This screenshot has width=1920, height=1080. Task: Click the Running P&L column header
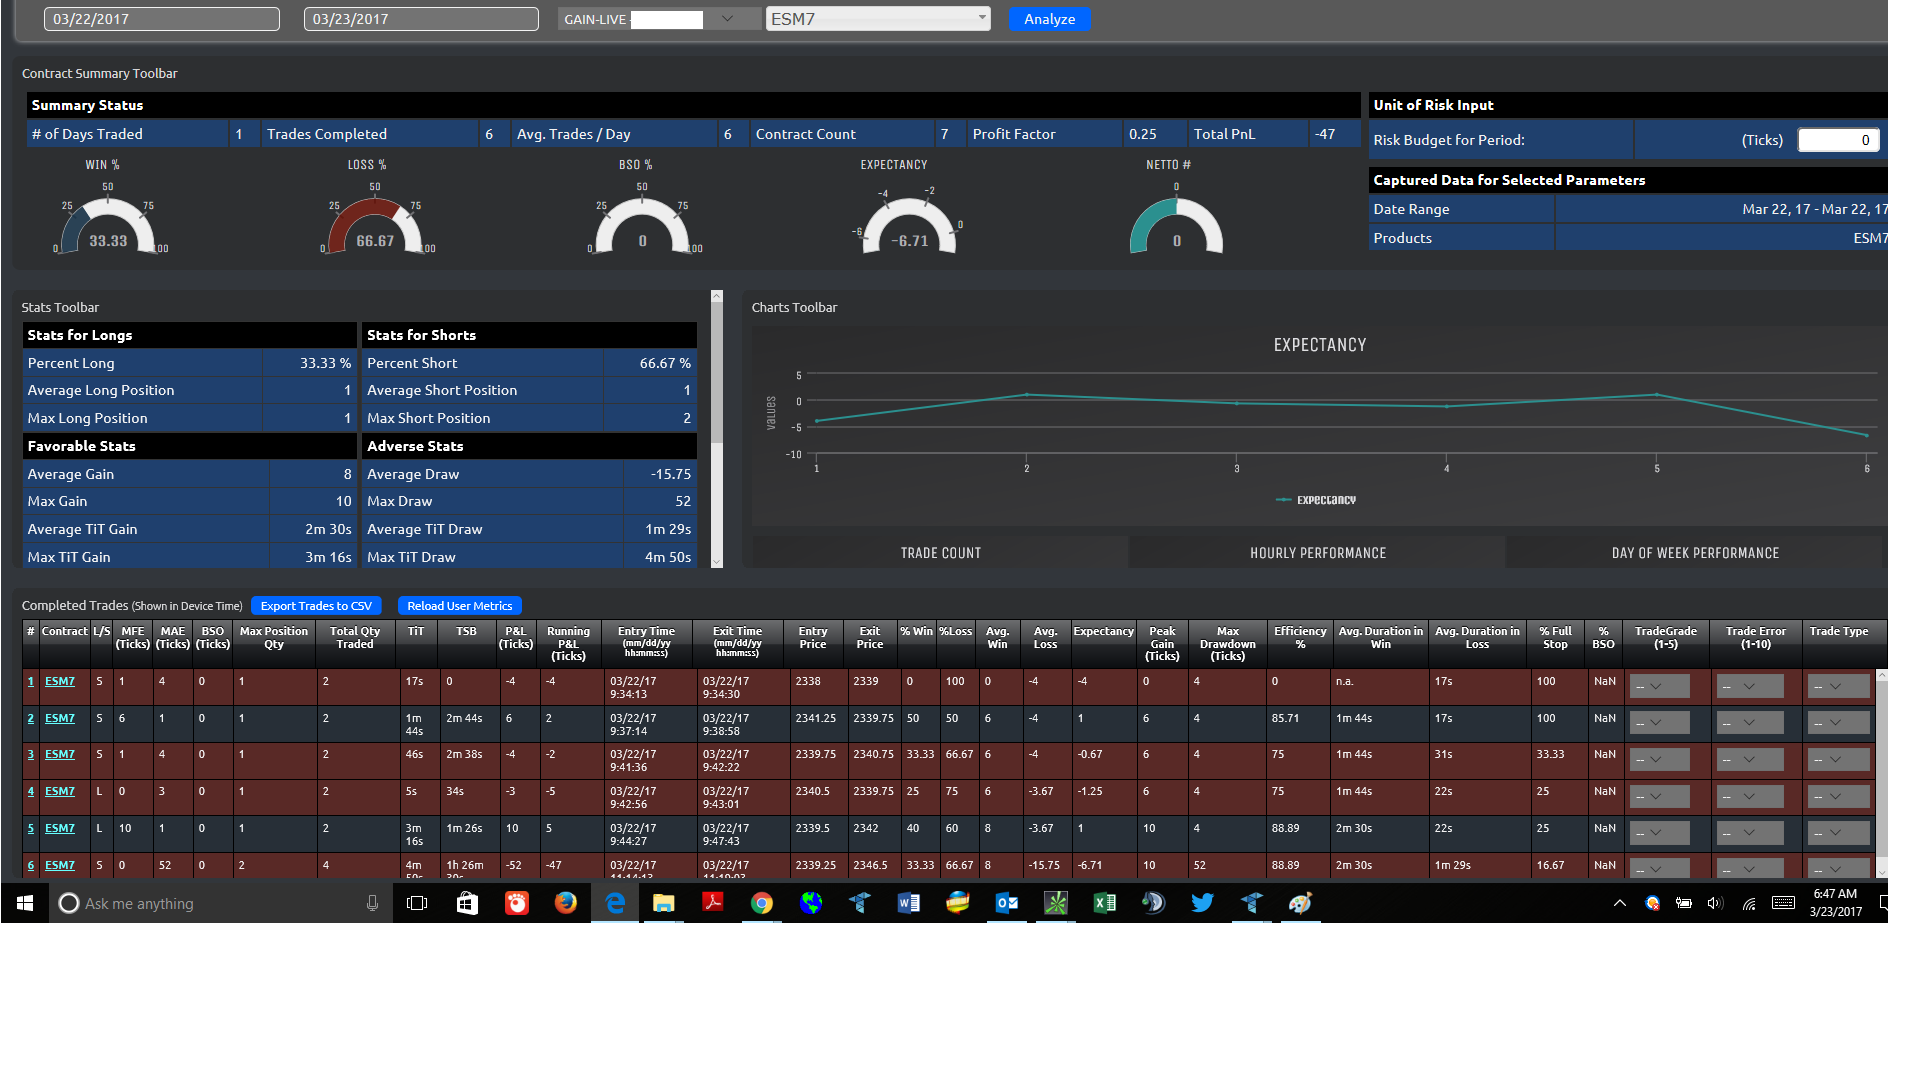point(568,643)
